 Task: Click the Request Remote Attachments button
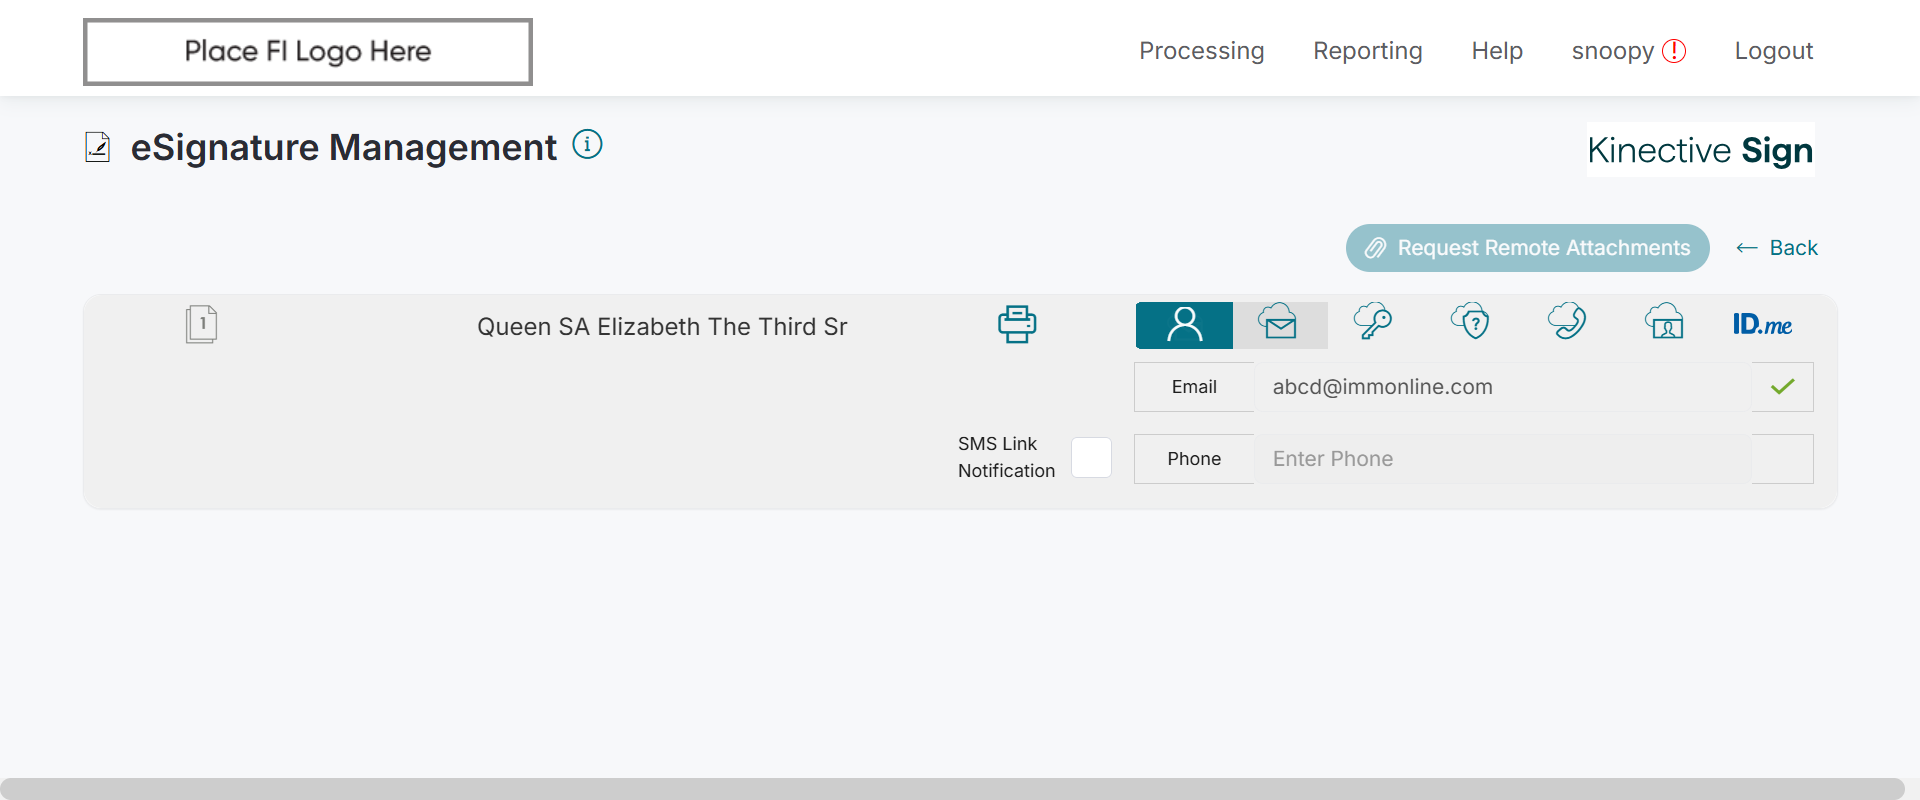pos(1527,248)
